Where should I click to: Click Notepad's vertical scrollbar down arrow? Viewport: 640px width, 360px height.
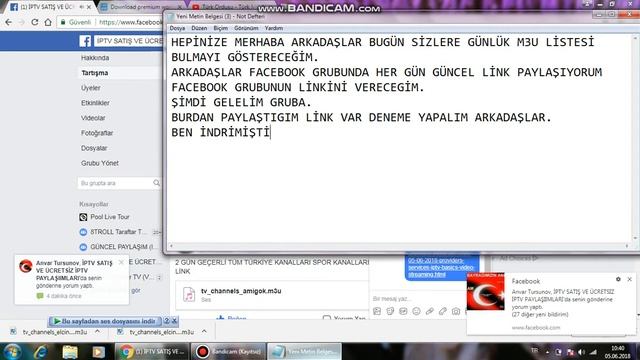click(635, 238)
